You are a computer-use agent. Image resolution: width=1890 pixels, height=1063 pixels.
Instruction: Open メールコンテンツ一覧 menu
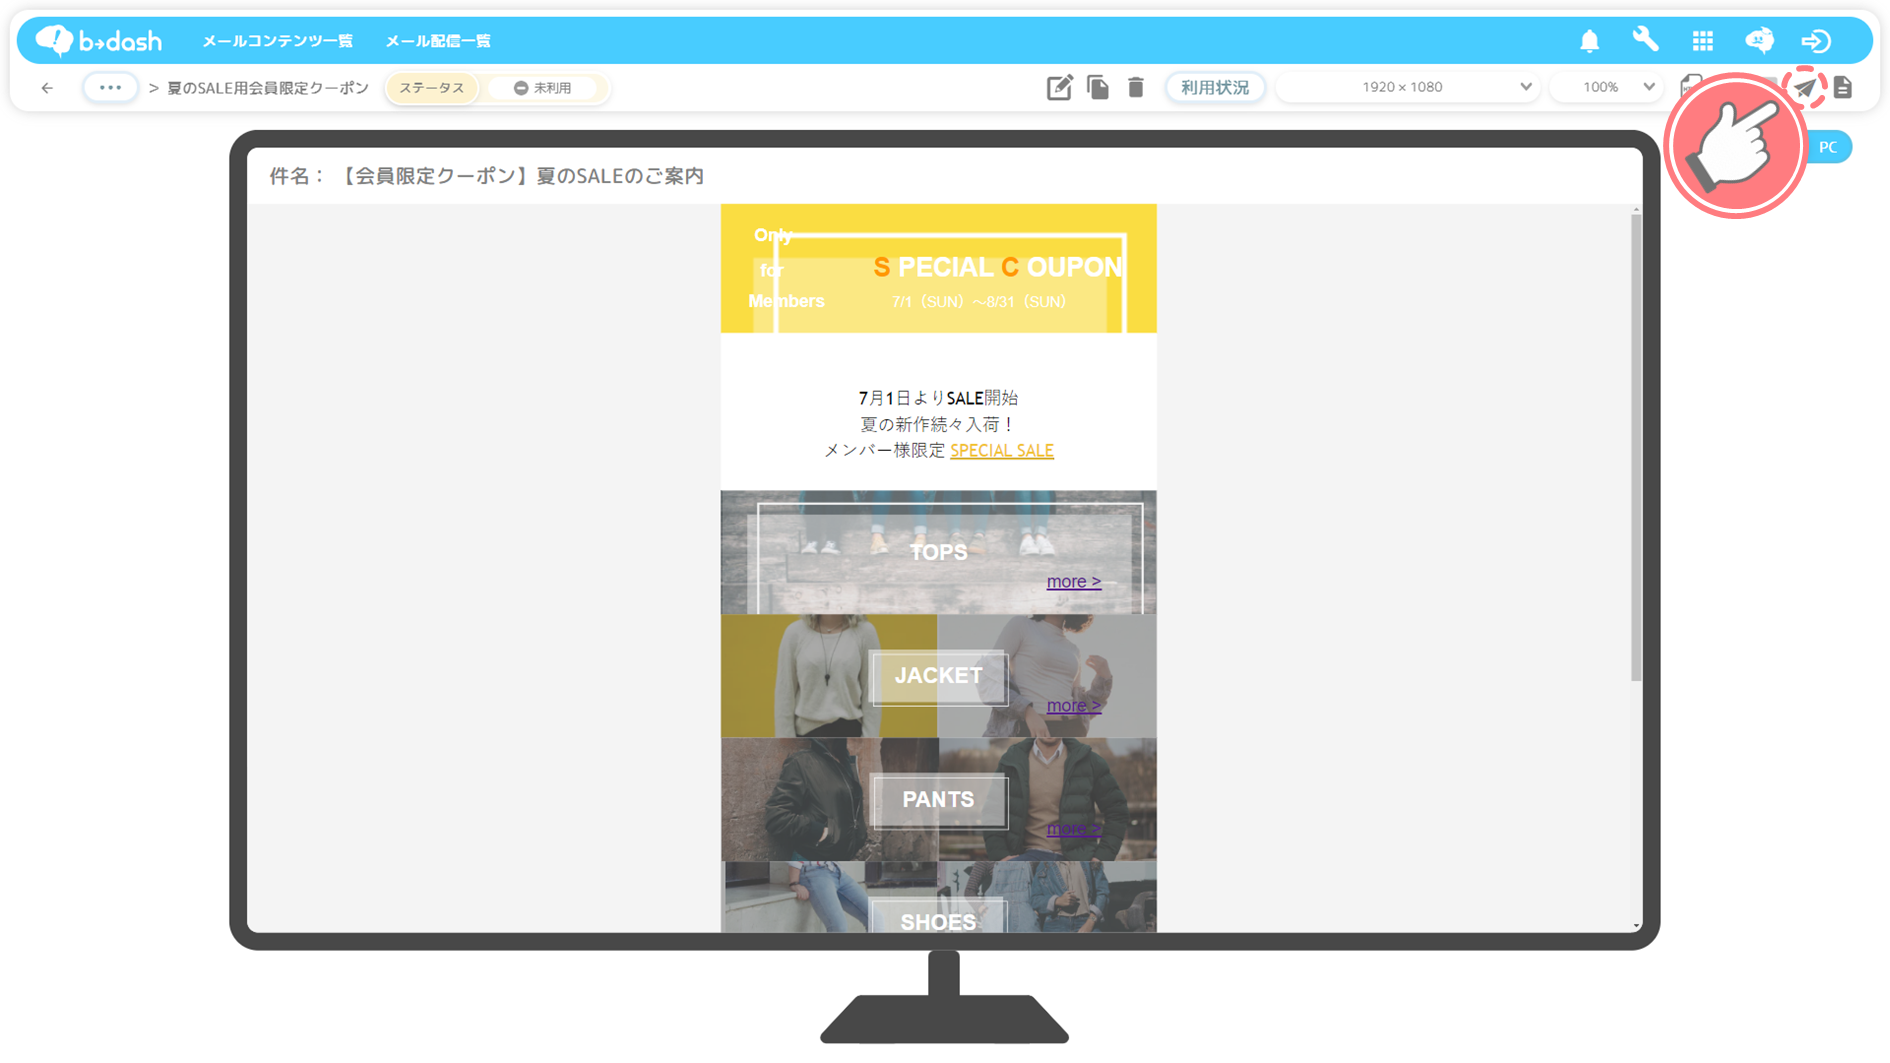coord(277,41)
